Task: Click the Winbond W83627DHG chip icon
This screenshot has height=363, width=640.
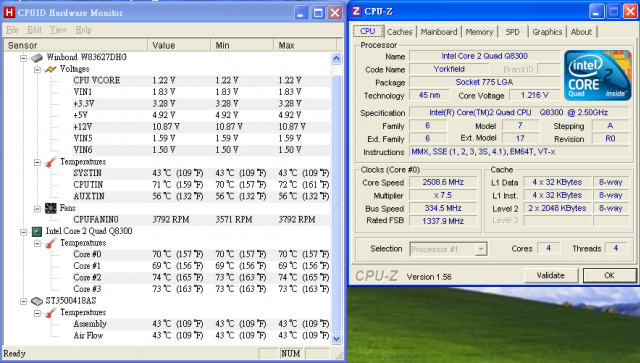Action: (x=37, y=58)
